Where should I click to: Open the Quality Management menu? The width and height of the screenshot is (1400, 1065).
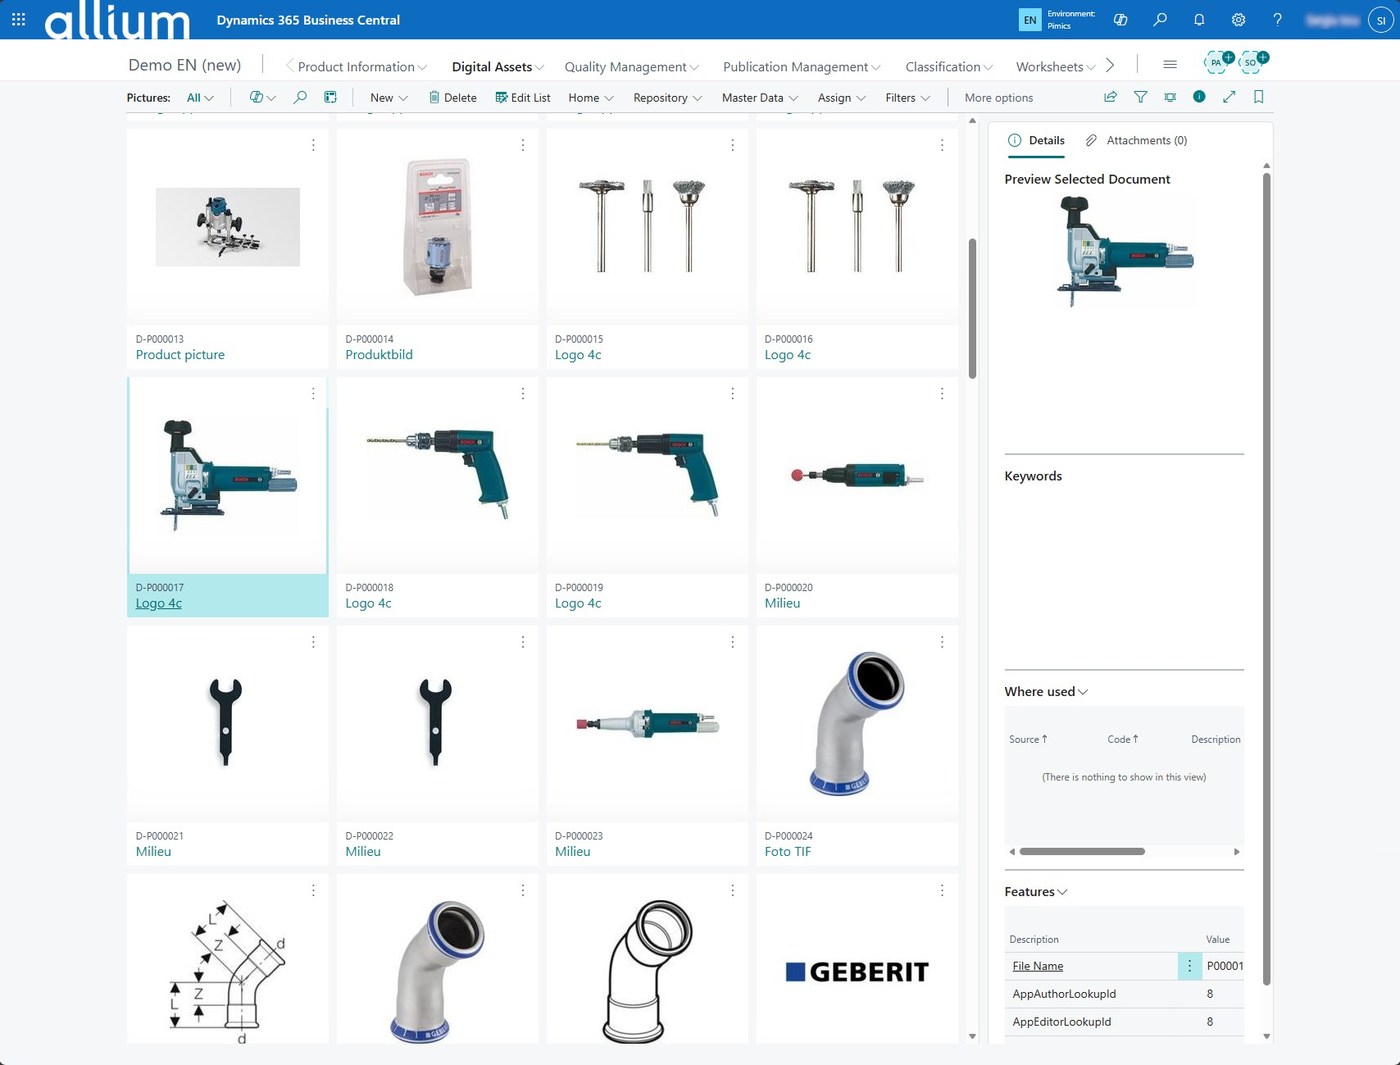point(631,67)
